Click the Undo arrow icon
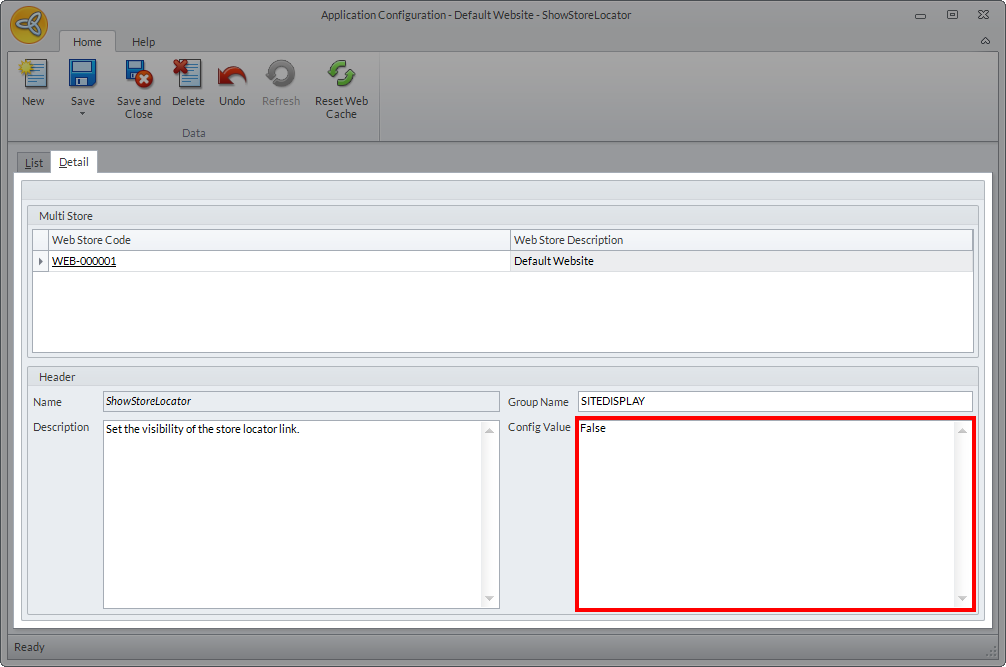 coord(232,75)
